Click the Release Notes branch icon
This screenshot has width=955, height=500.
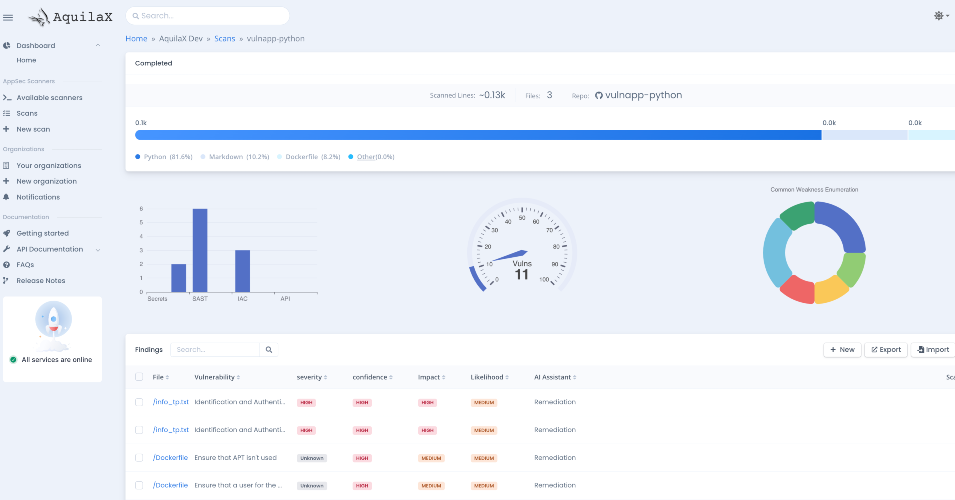tap(6, 281)
